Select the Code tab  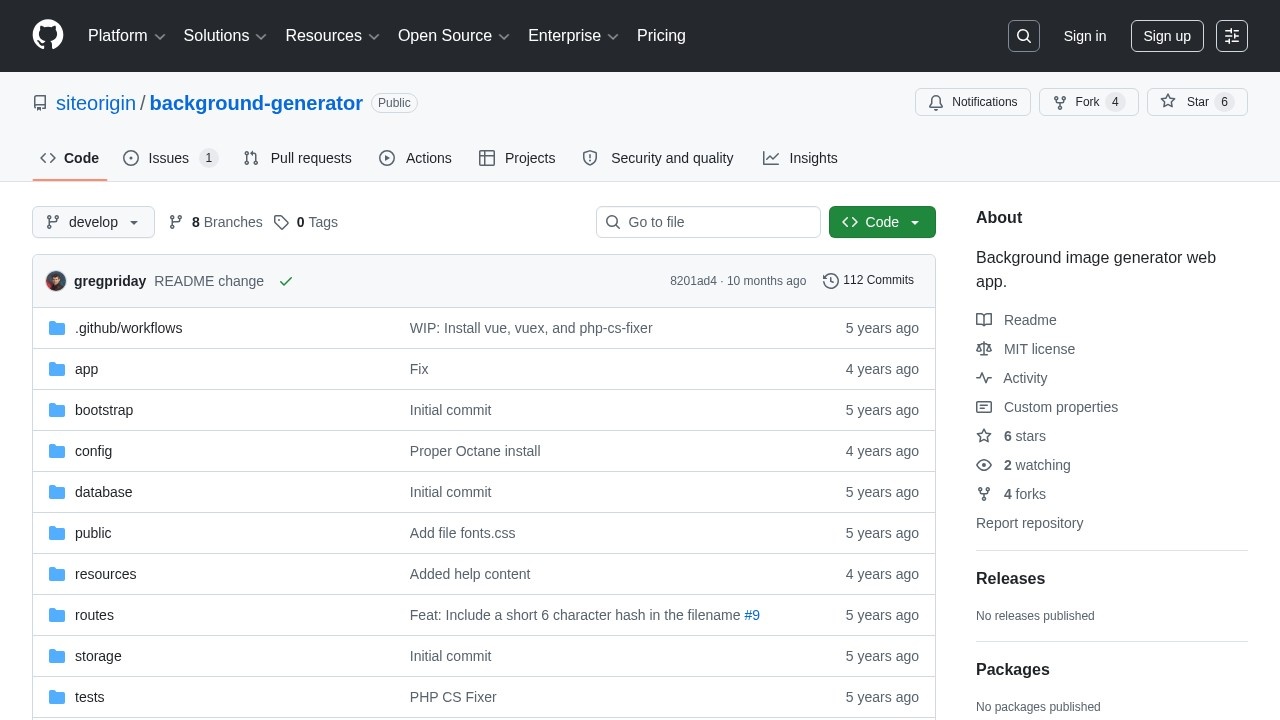coord(70,158)
